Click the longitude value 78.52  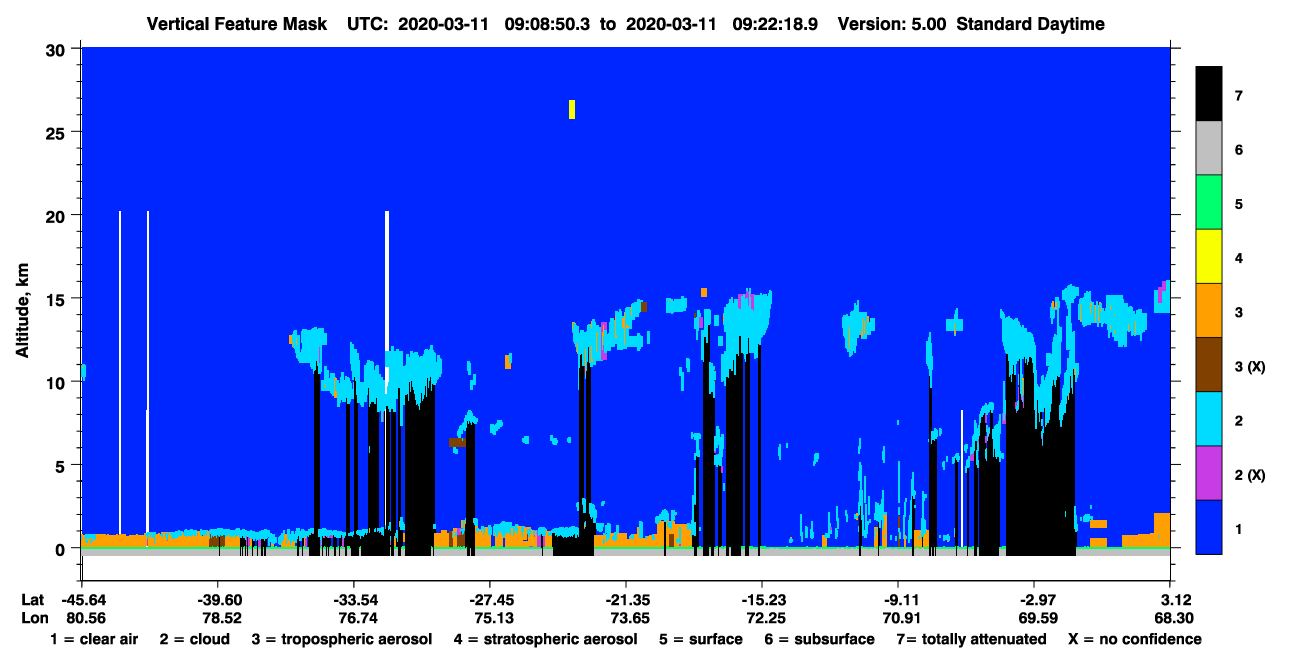tap(222, 618)
